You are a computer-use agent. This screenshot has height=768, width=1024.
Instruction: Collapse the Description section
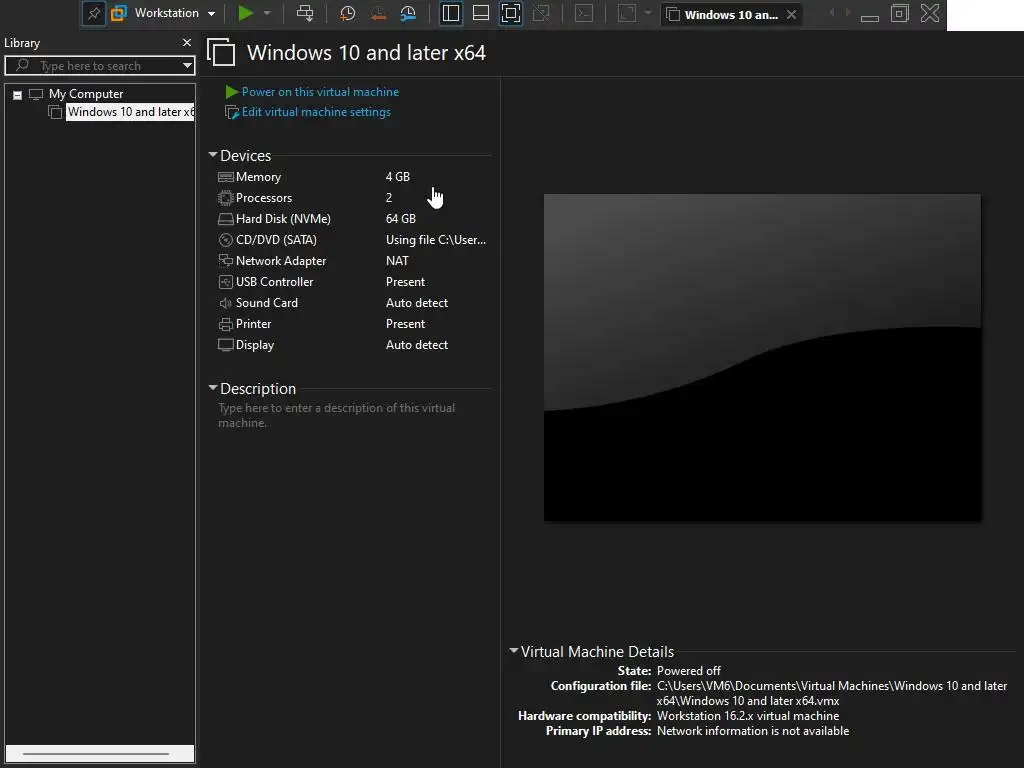point(213,387)
